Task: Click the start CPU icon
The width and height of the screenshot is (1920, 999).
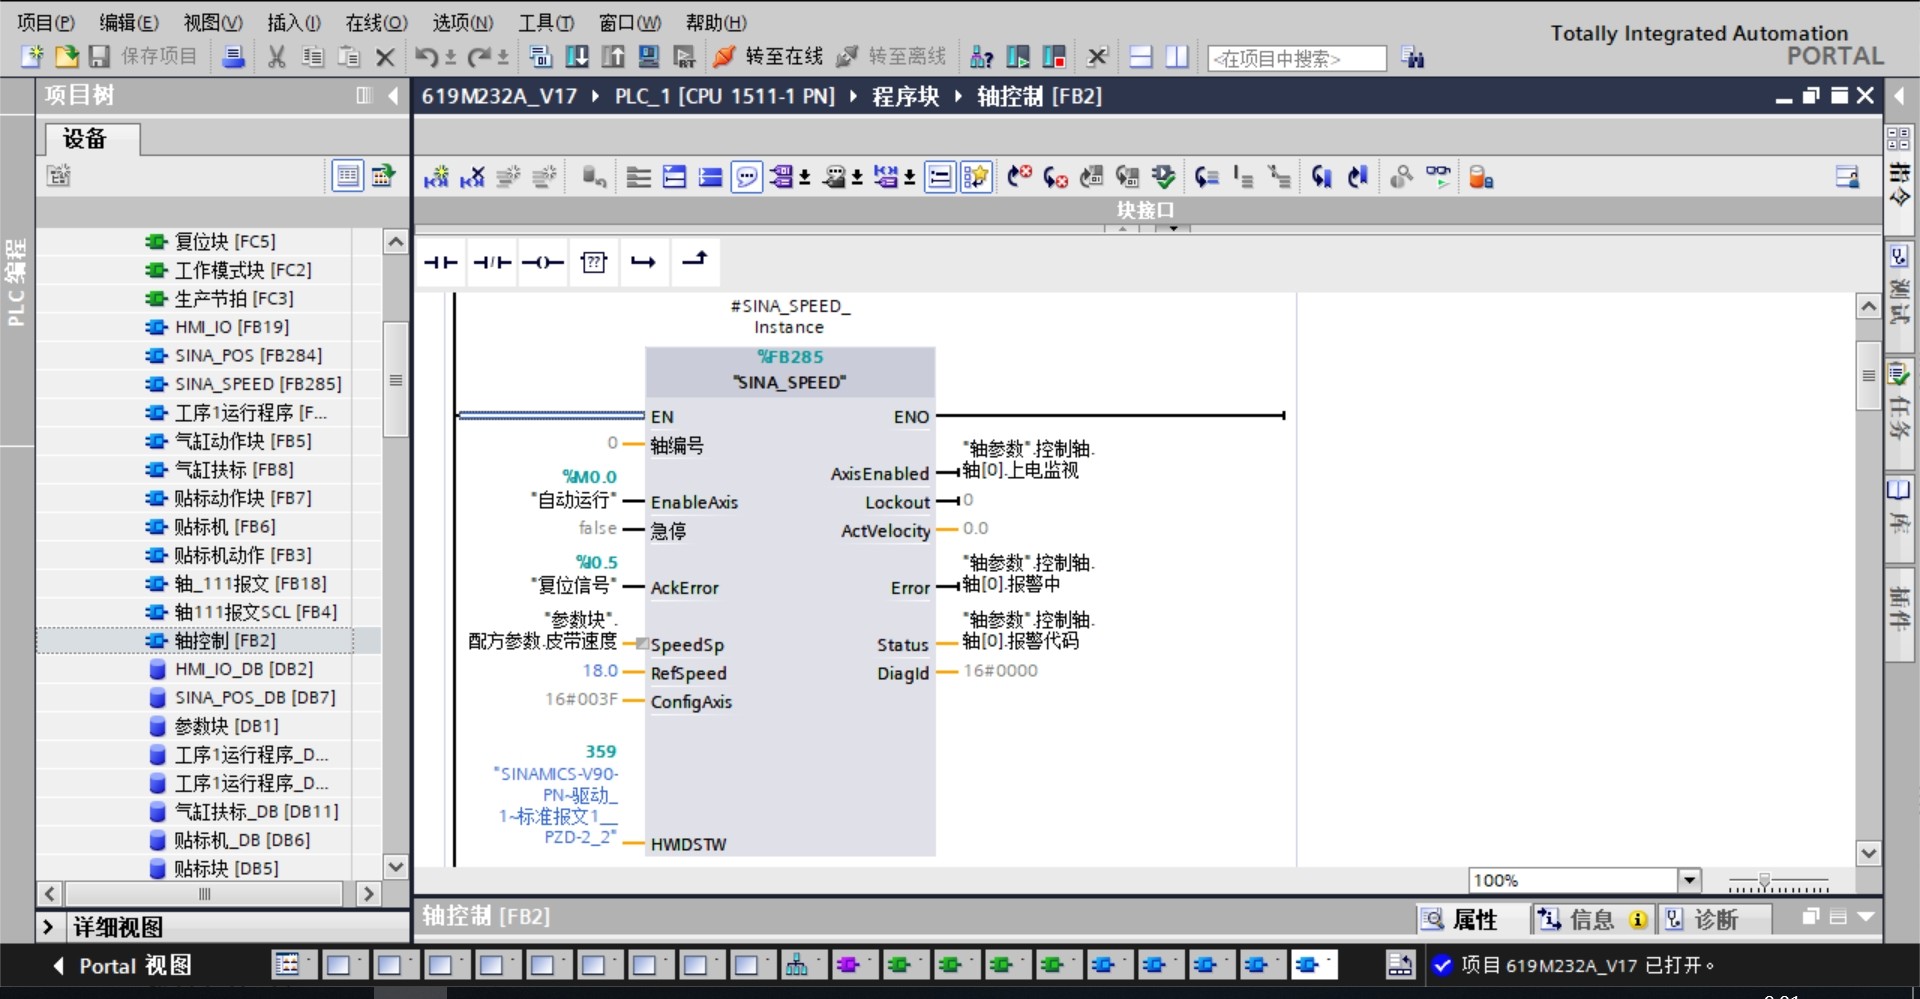Action: tap(1018, 57)
